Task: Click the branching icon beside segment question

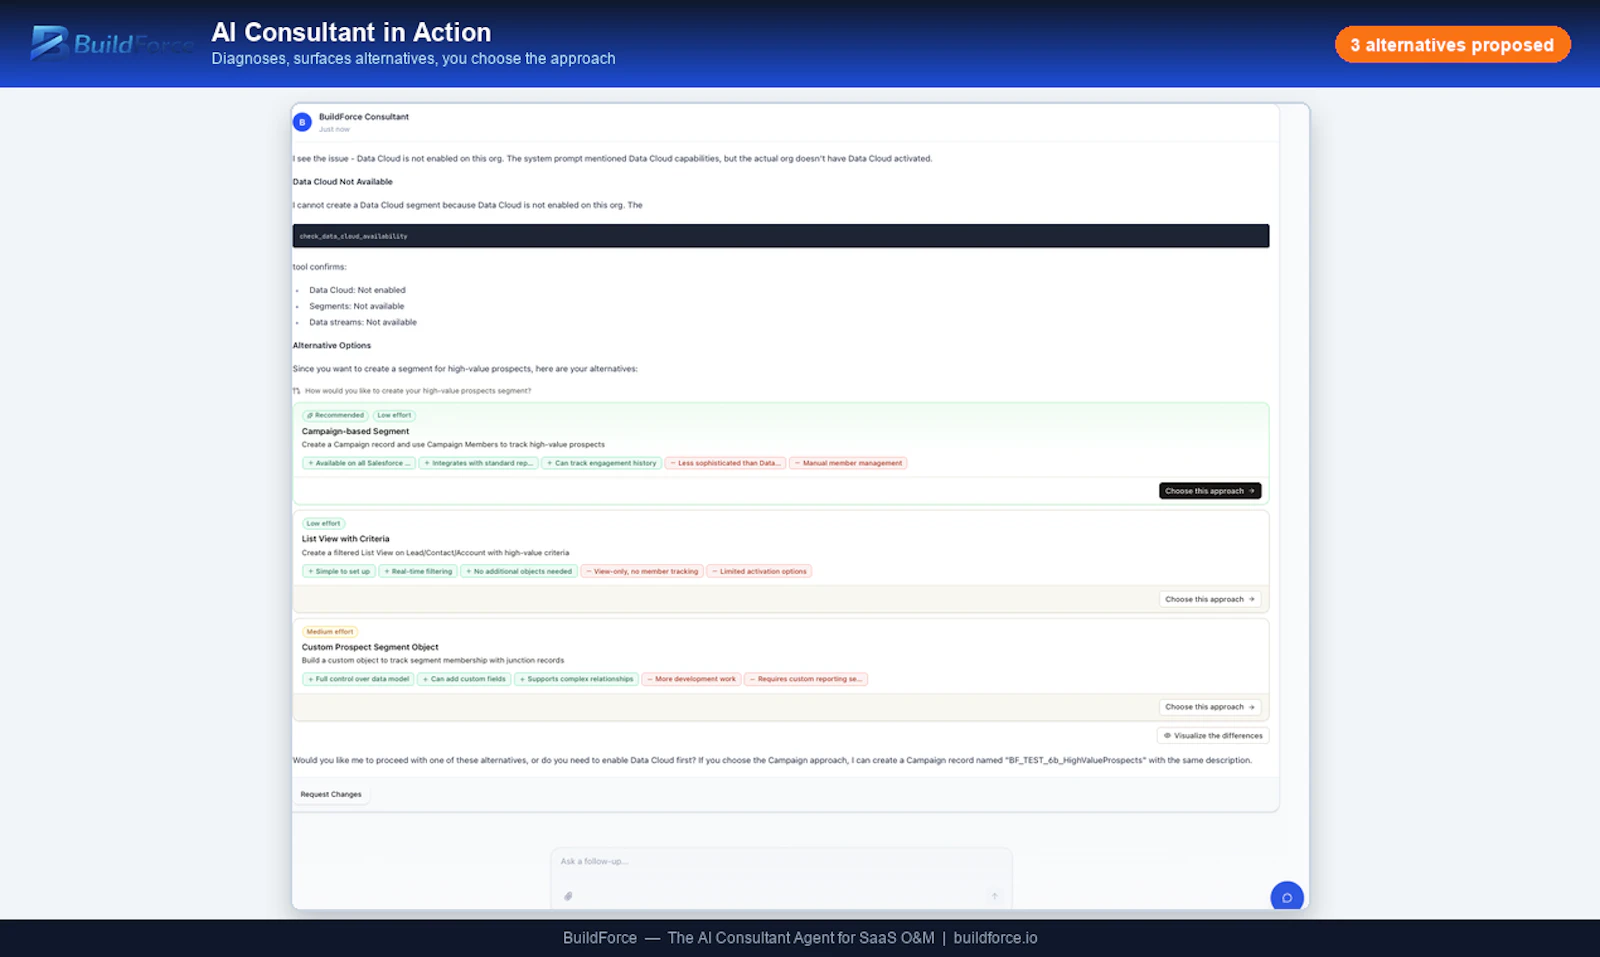Action: 297,391
